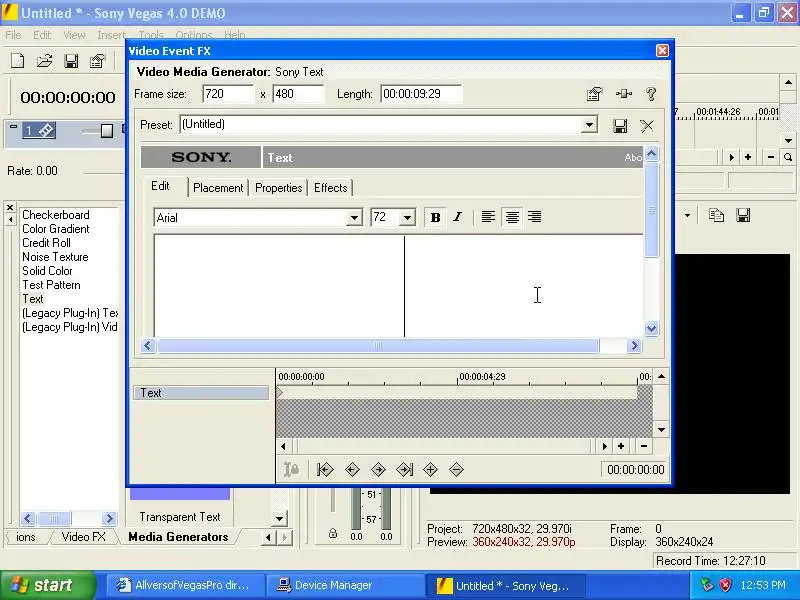Open the font name dropdown
The image size is (800, 600).
[354, 218]
